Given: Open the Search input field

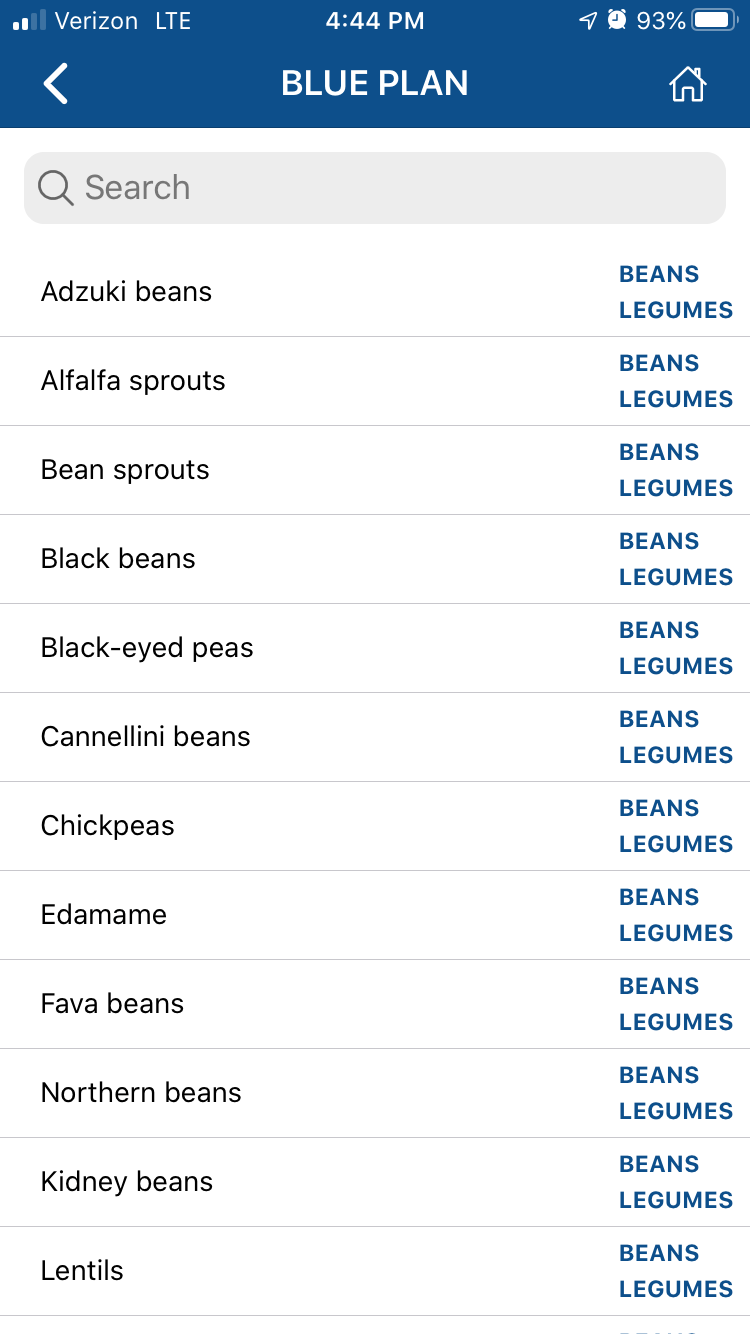Looking at the screenshot, I should 300,187.
